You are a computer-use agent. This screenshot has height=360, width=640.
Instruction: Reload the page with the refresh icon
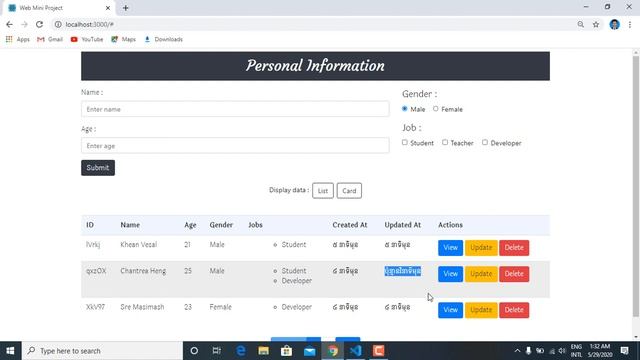pyautogui.click(x=39, y=24)
